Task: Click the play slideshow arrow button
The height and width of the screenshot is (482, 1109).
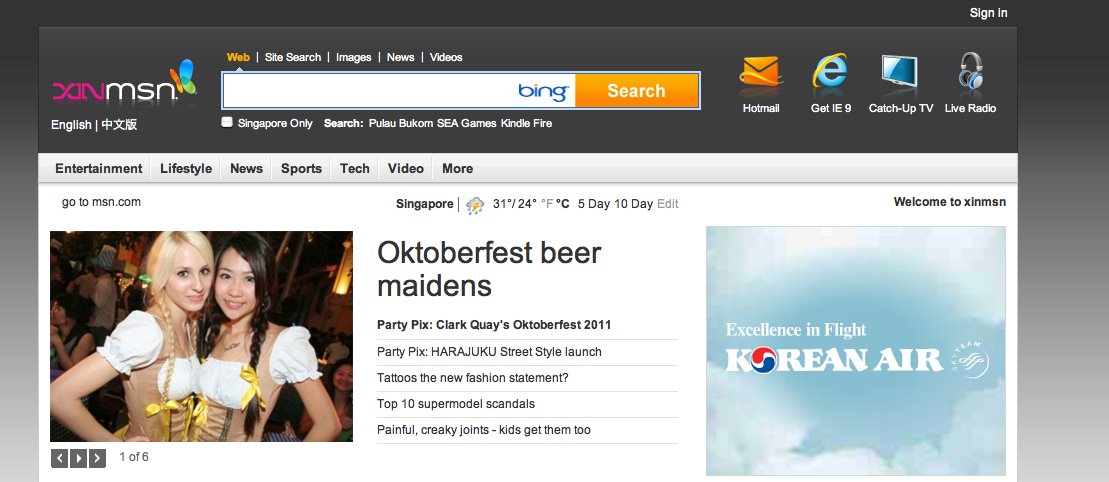Action: (79, 458)
